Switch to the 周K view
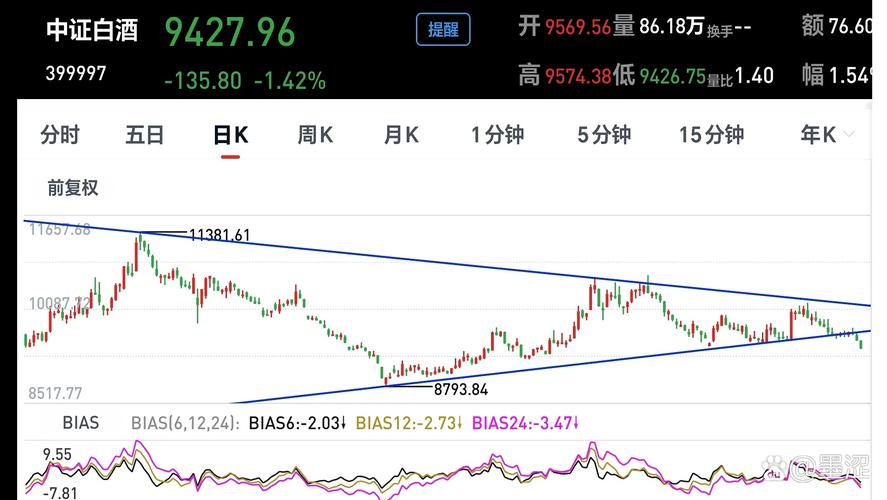Screen dimensions: 887x500 pos(315,136)
